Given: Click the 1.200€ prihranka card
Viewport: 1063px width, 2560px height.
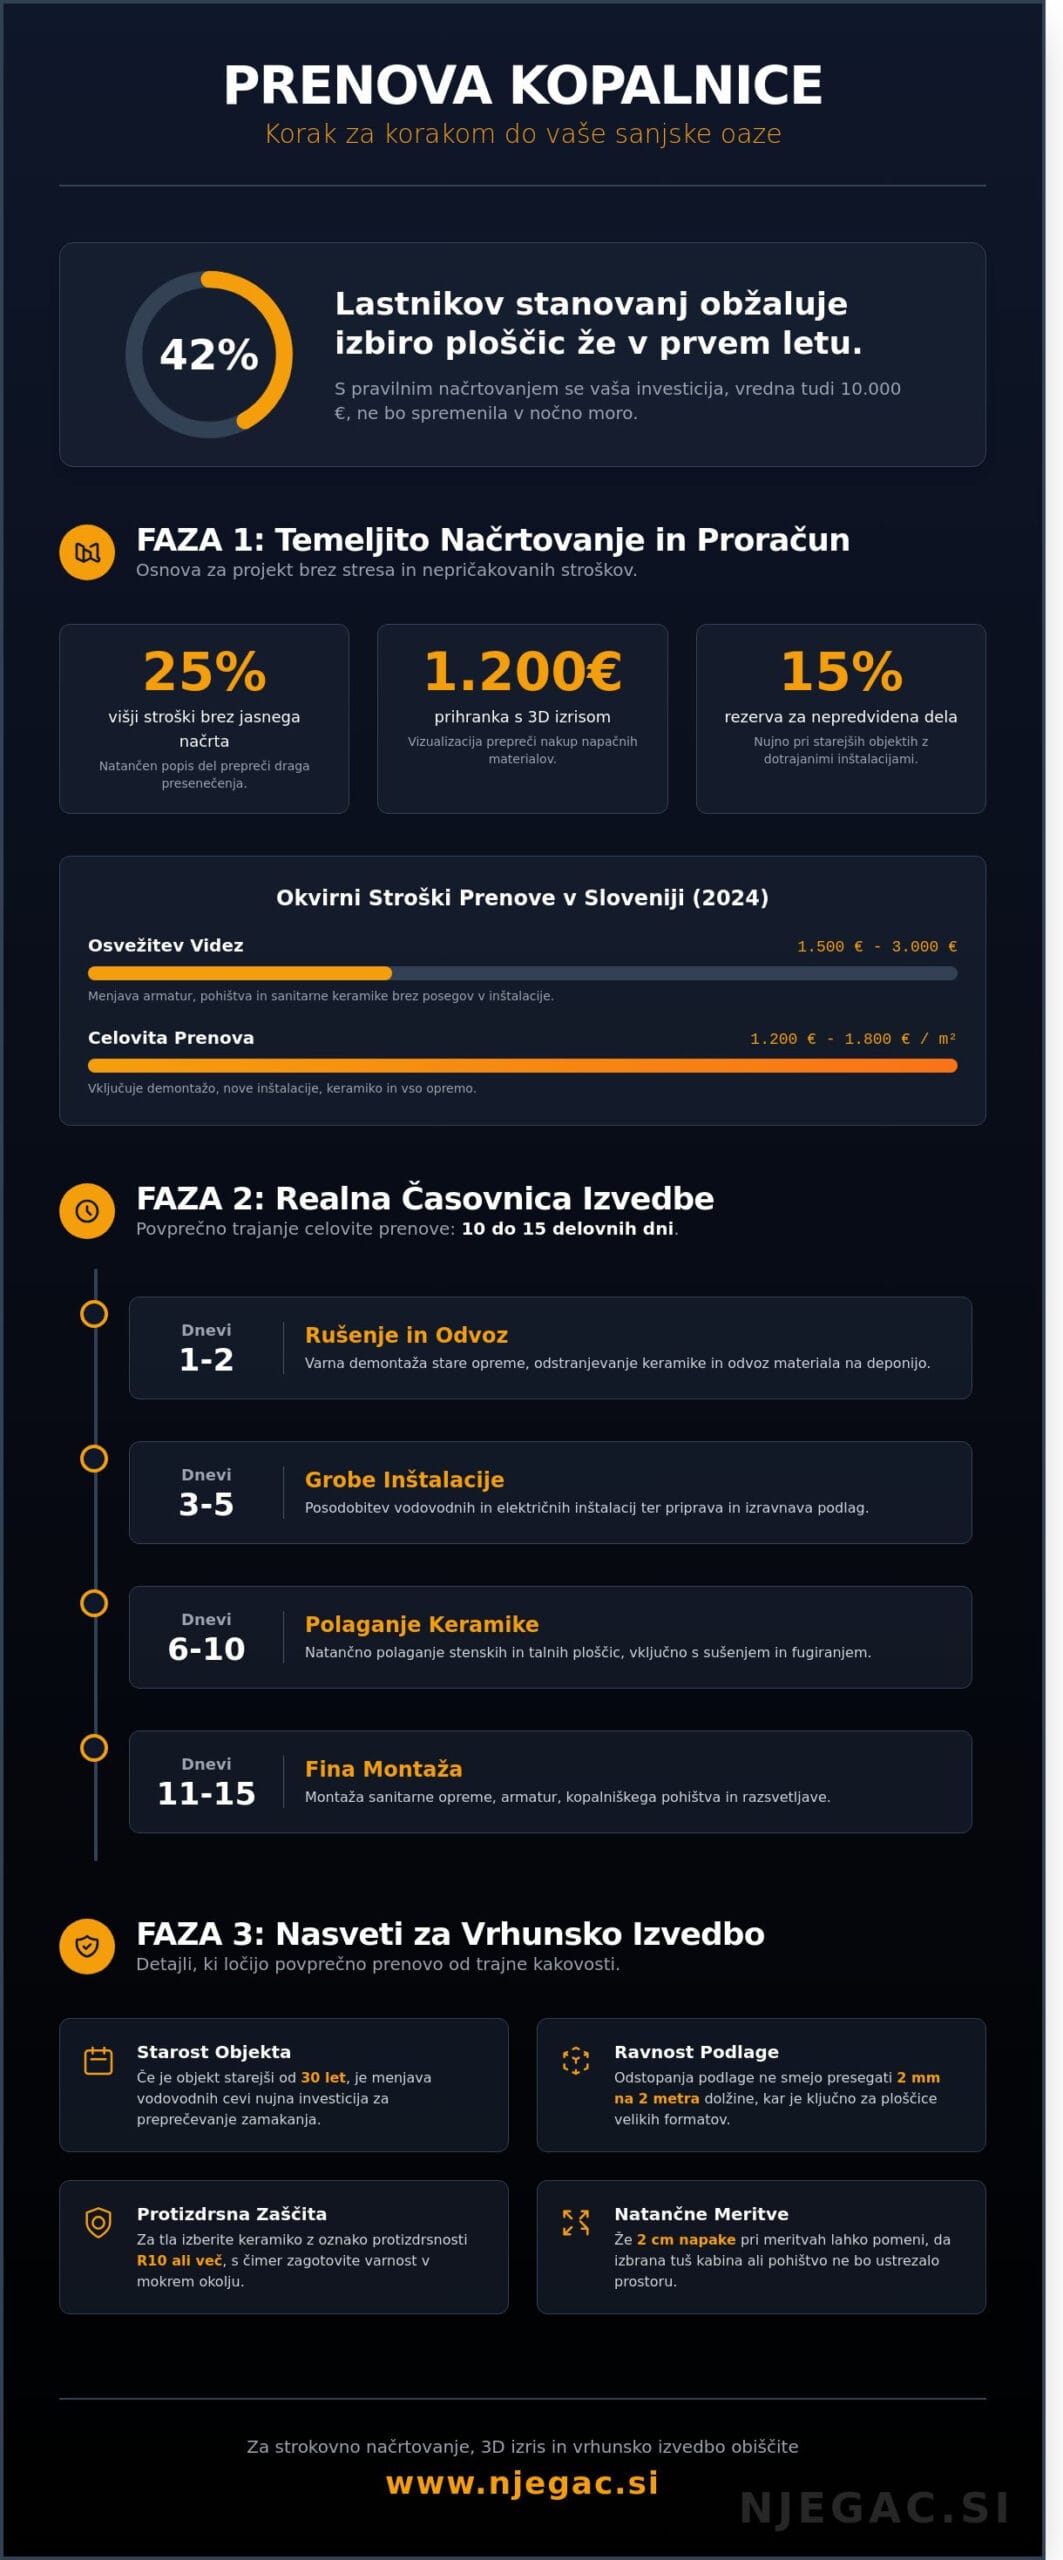Looking at the screenshot, I should 522,718.
